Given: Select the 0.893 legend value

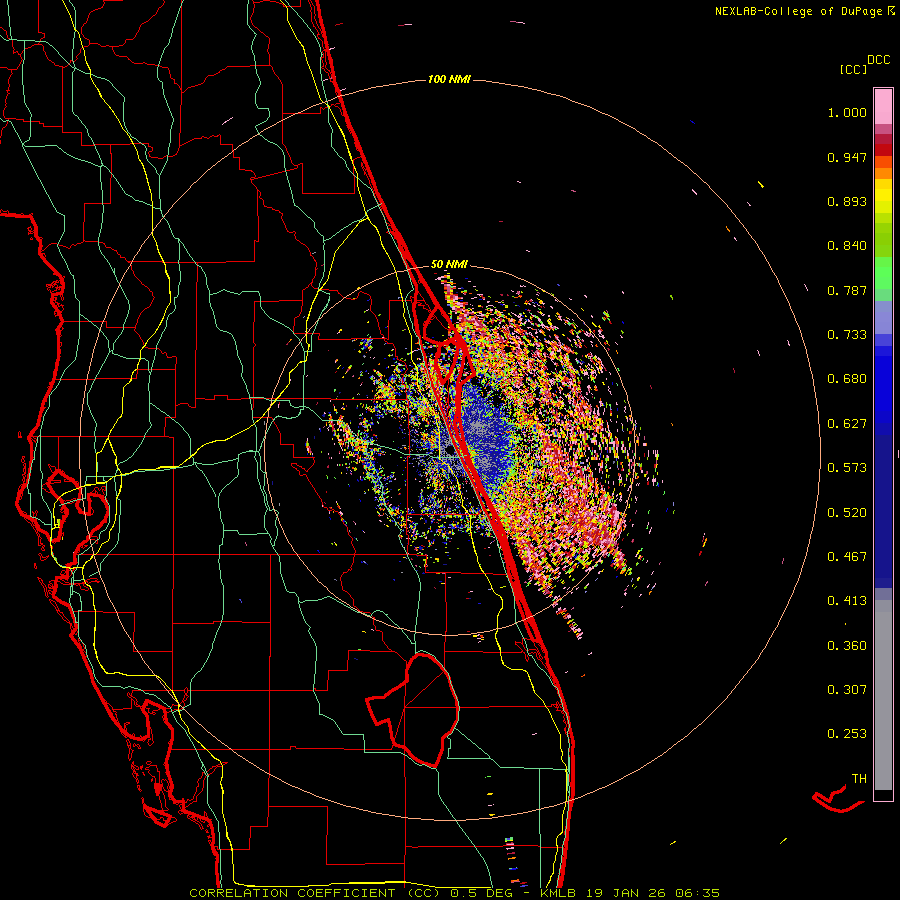Looking at the screenshot, I should coord(847,201).
